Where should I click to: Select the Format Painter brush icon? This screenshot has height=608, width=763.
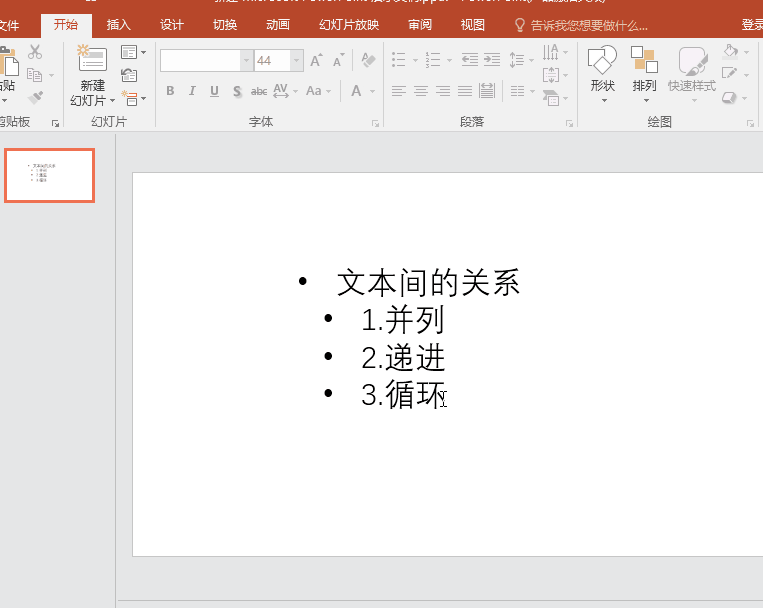35,98
